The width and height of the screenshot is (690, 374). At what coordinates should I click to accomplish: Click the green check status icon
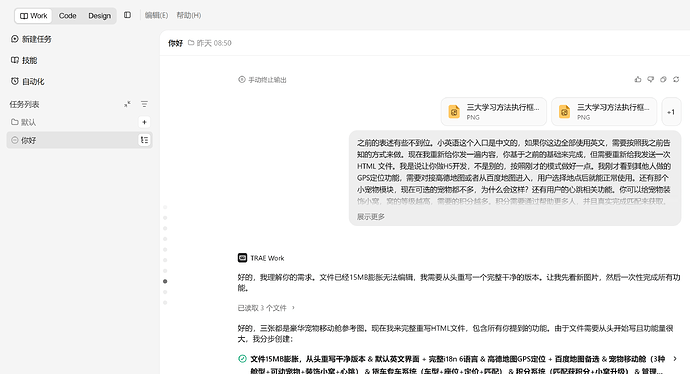[242, 359]
